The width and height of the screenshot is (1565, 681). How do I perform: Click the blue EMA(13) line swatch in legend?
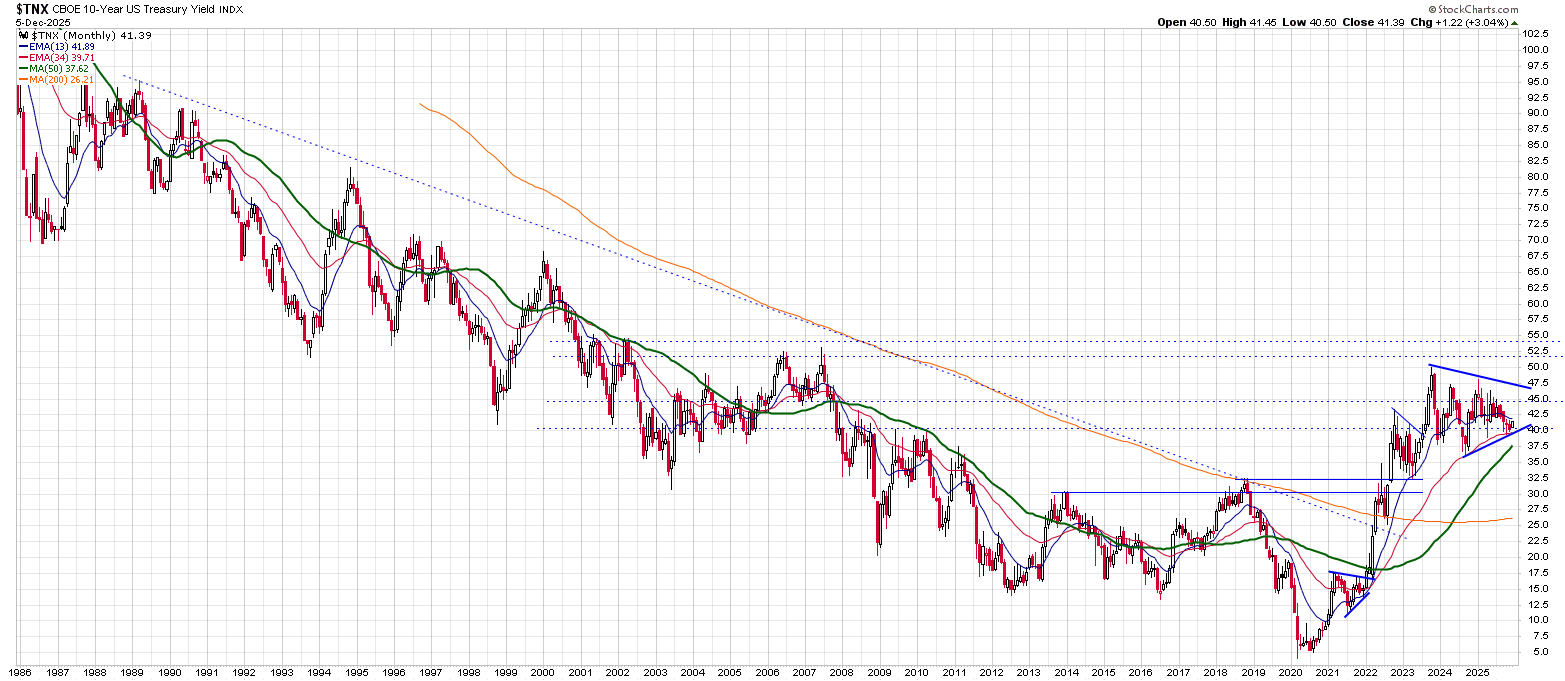(x=25, y=46)
